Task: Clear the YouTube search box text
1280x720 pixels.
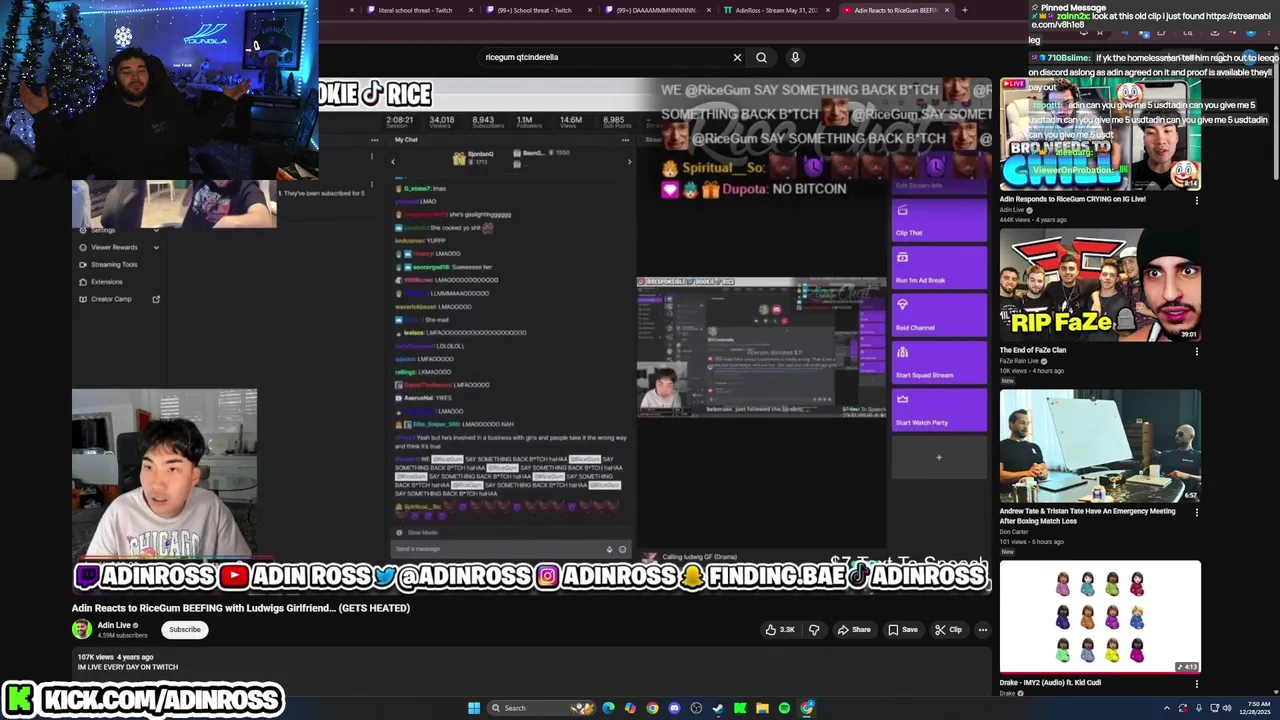Action: click(738, 57)
